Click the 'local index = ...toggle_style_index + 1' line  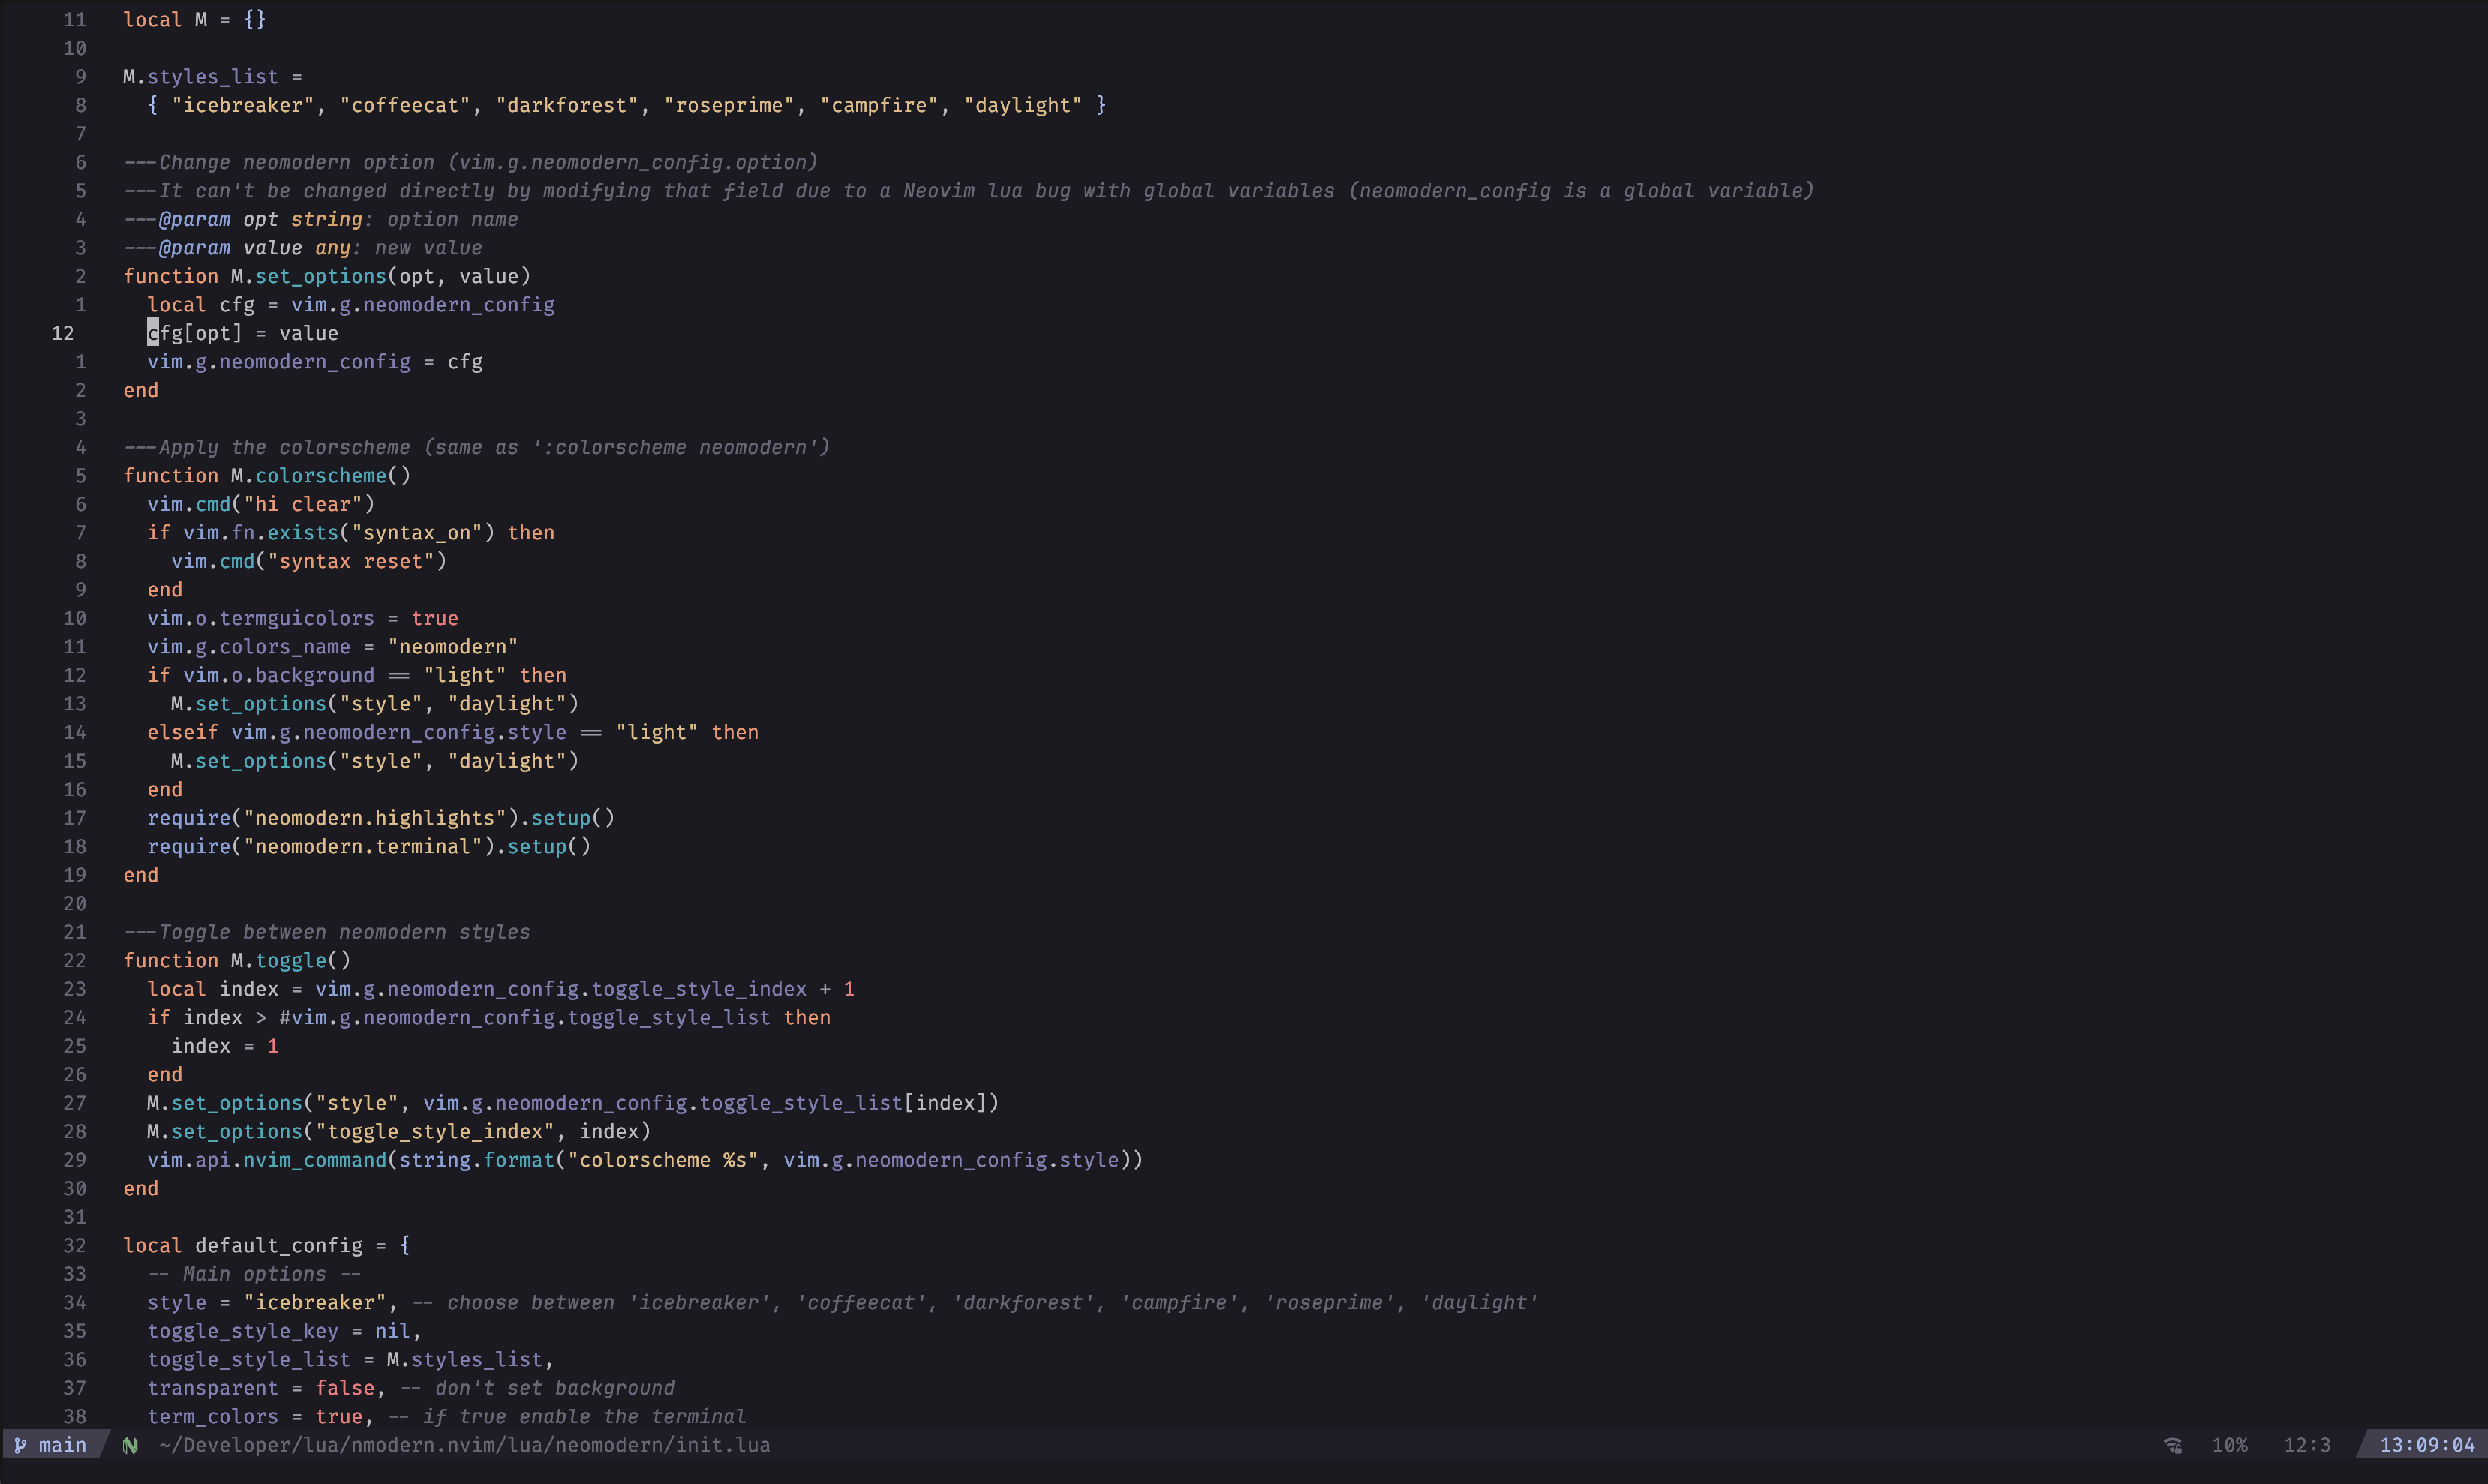point(501,988)
